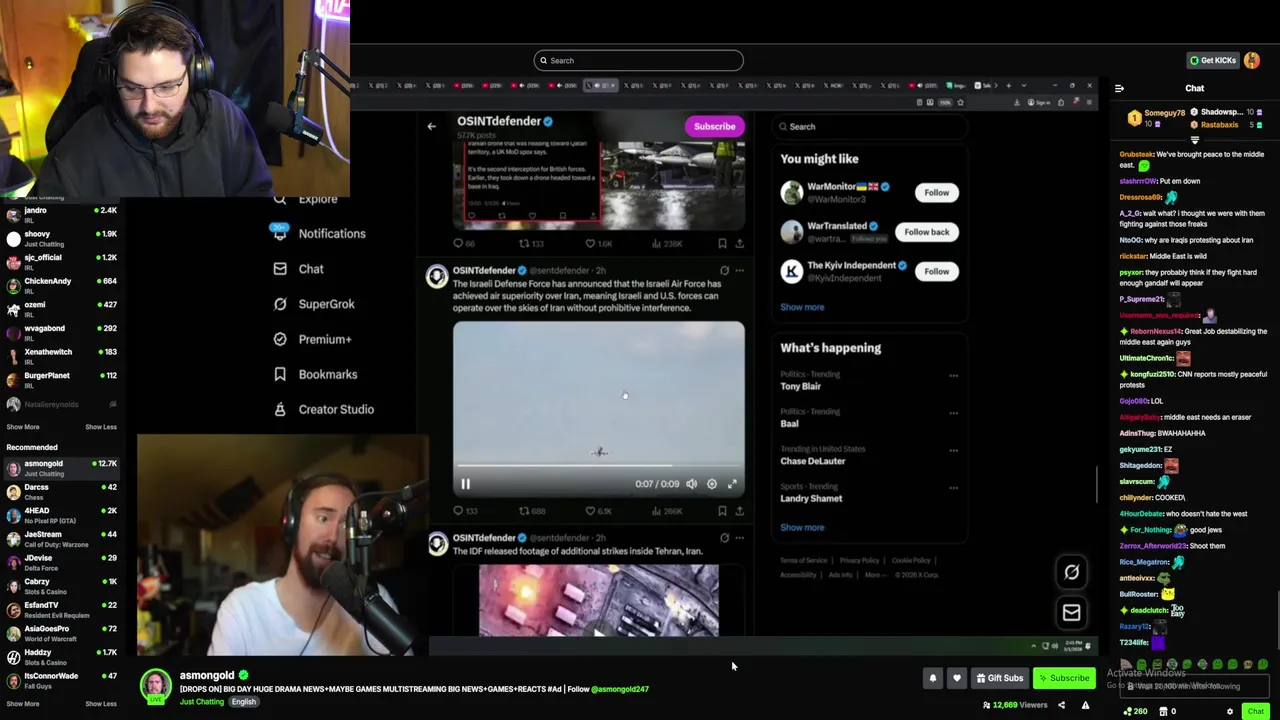This screenshot has height=720, width=1280.
Task: Open Premium+ in the X sidebar
Action: coord(312,339)
